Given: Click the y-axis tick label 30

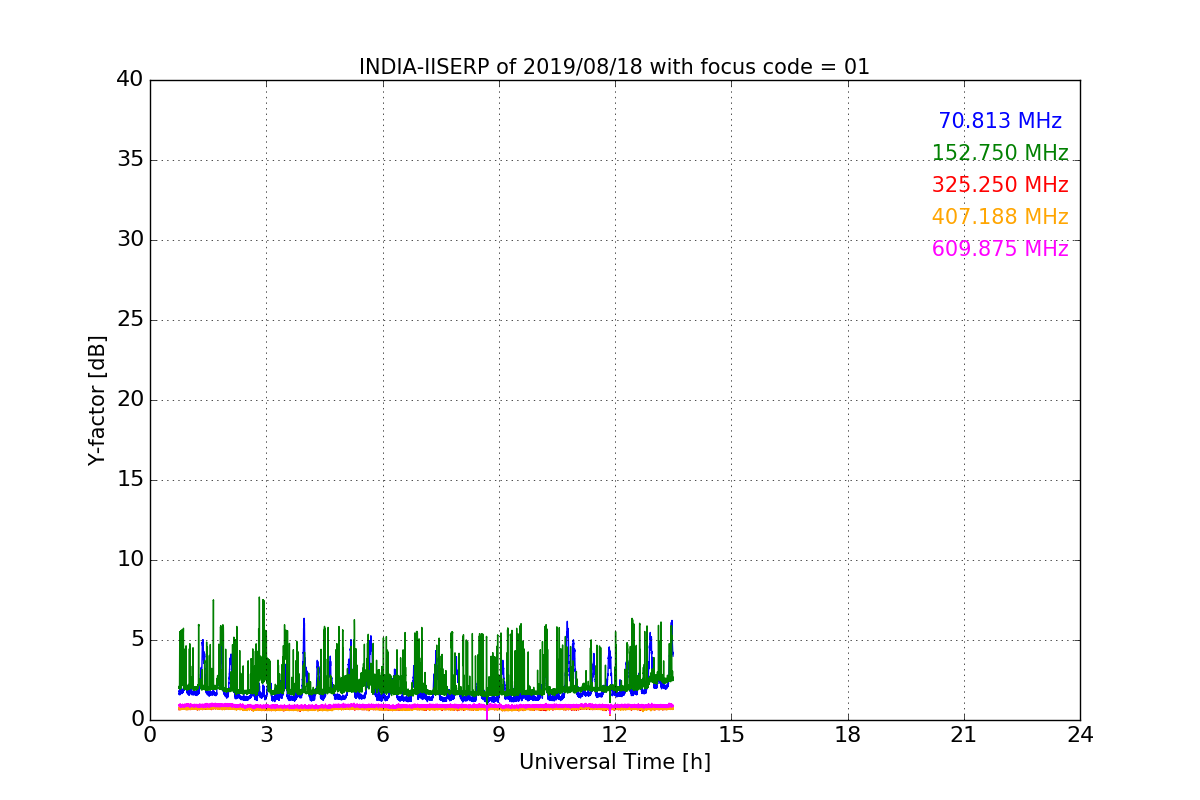Looking at the screenshot, I should point(130,239).
